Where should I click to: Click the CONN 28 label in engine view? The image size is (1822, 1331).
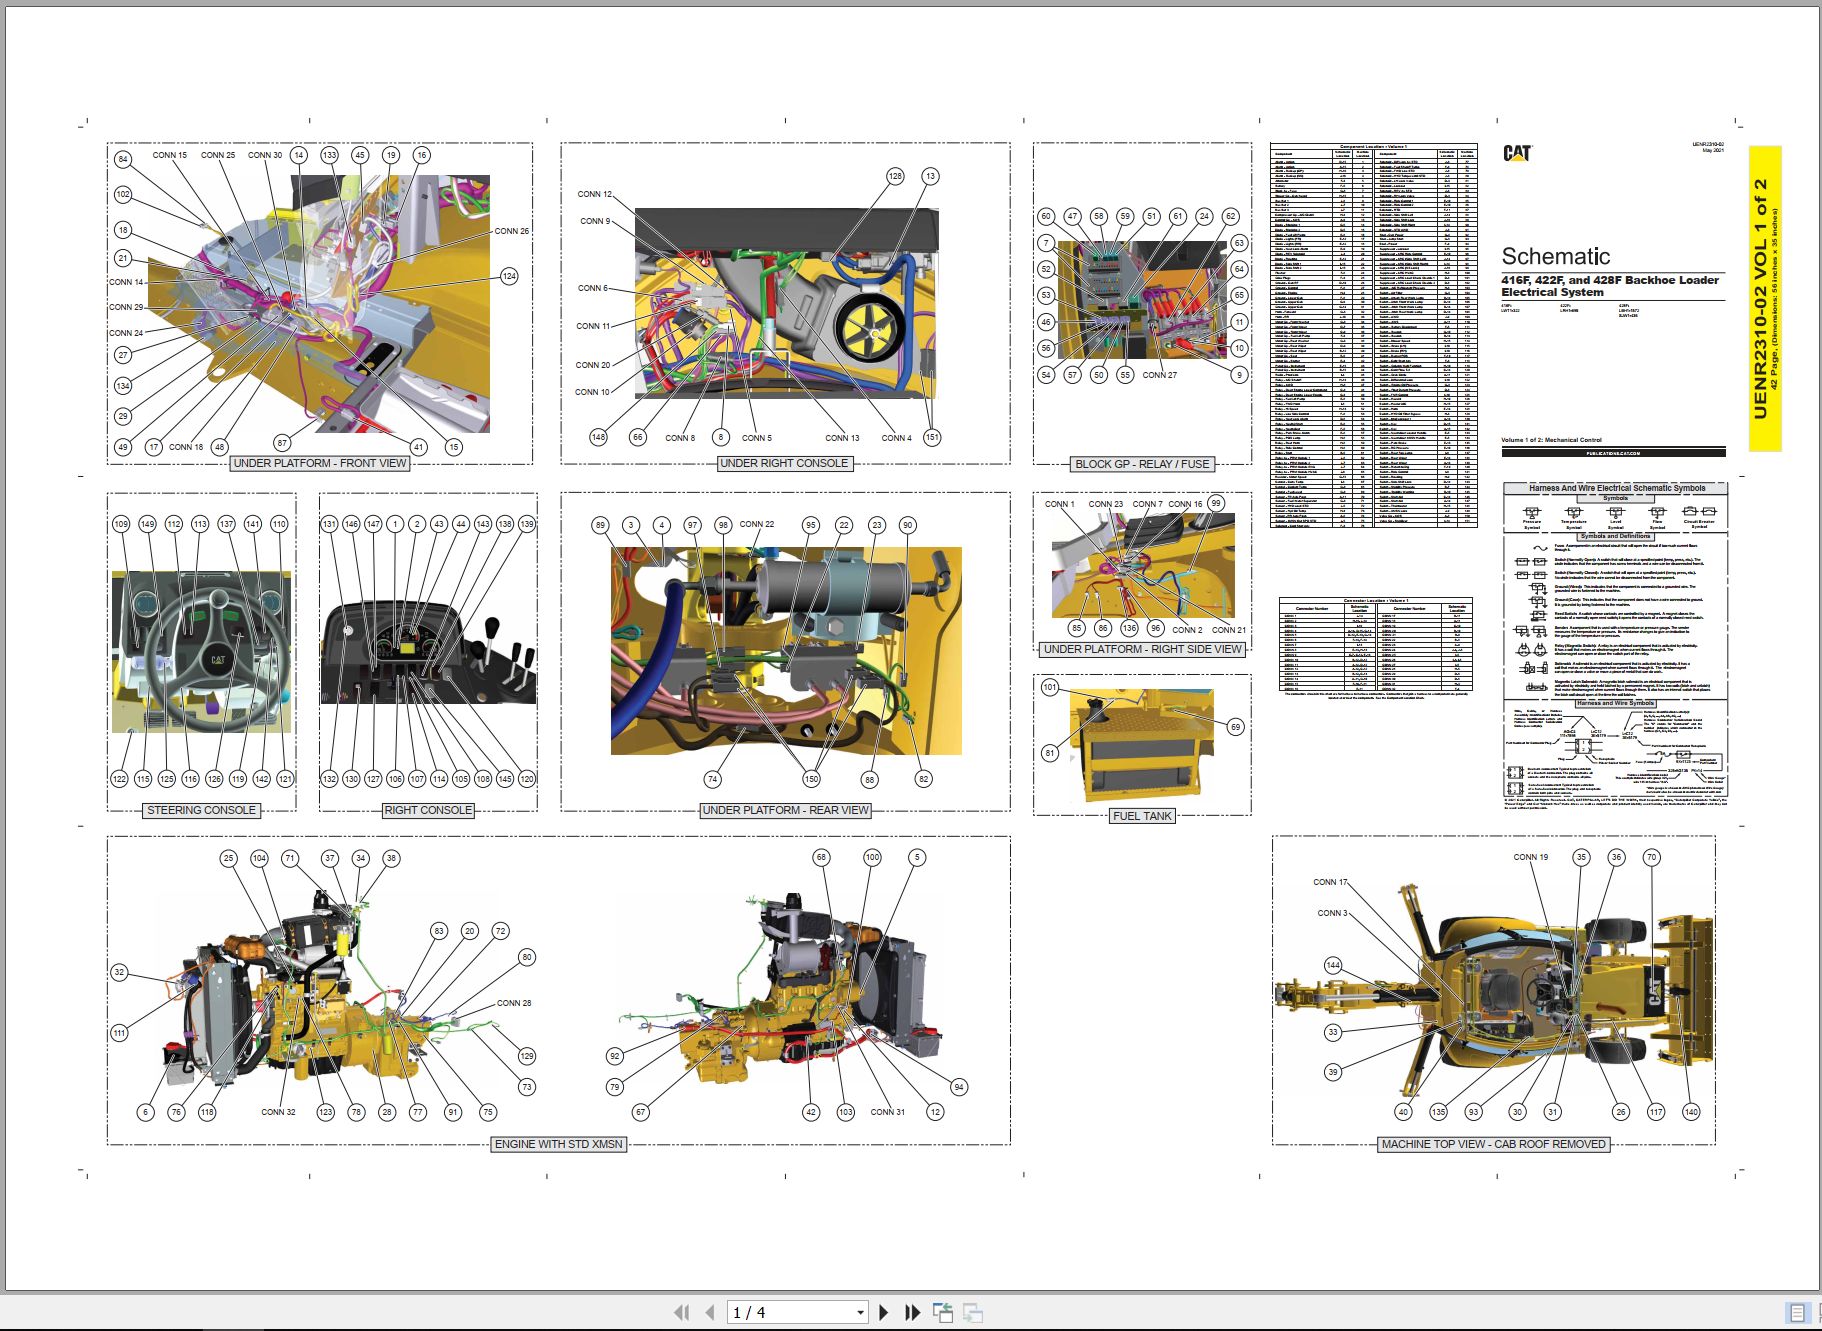(514, 1003)
